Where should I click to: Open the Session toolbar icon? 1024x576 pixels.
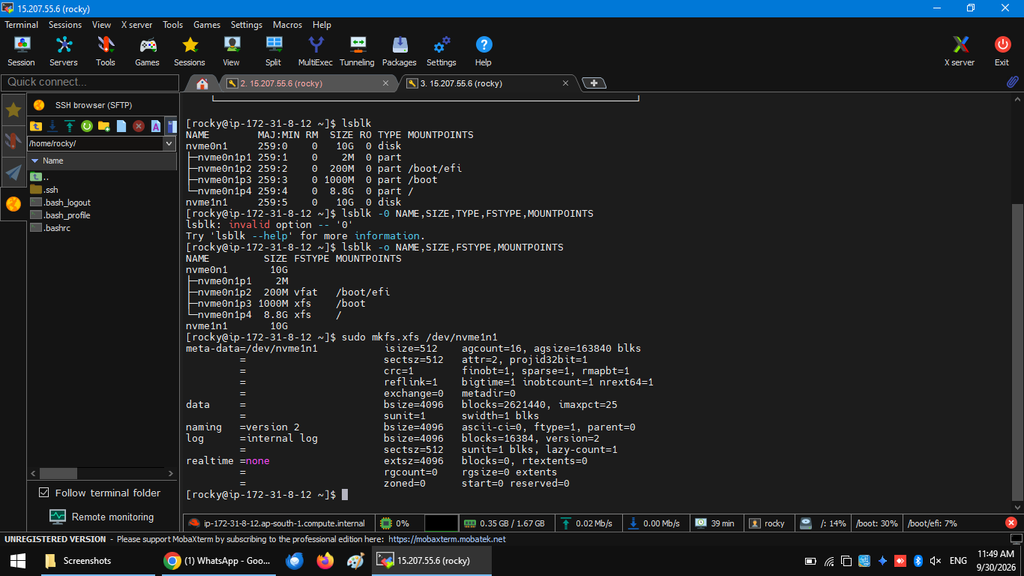click(21, 51)
